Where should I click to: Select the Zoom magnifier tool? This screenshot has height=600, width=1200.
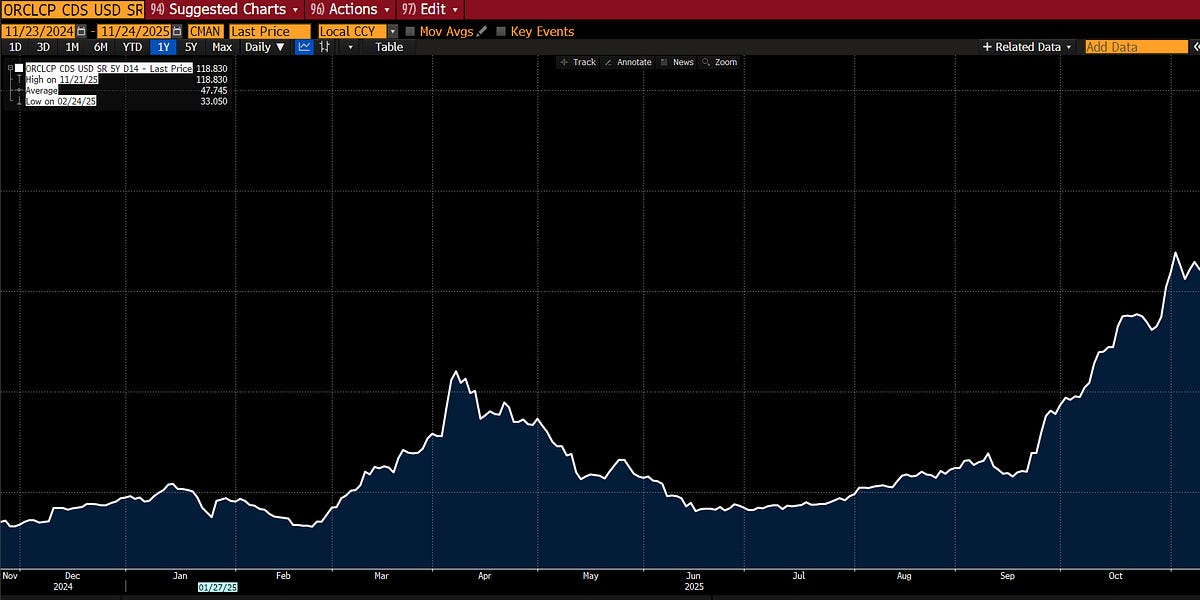coord(722,62)
